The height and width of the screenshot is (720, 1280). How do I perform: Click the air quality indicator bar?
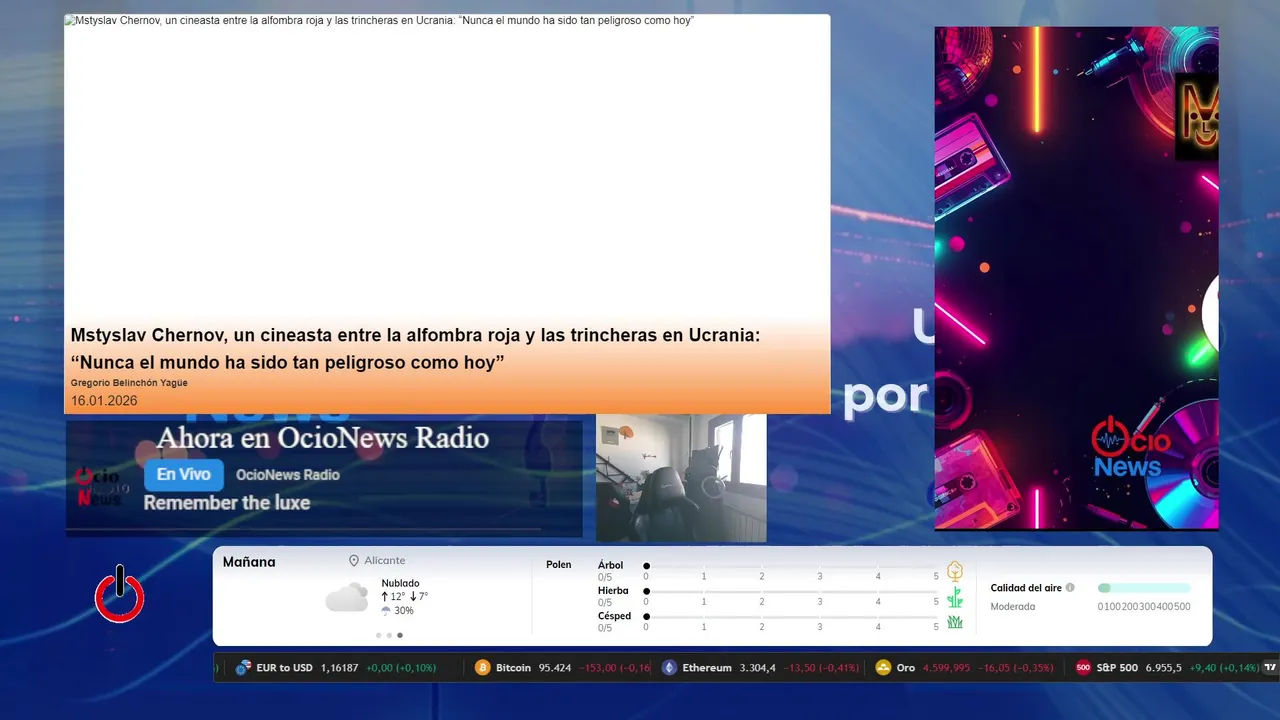coord(1144,588)
